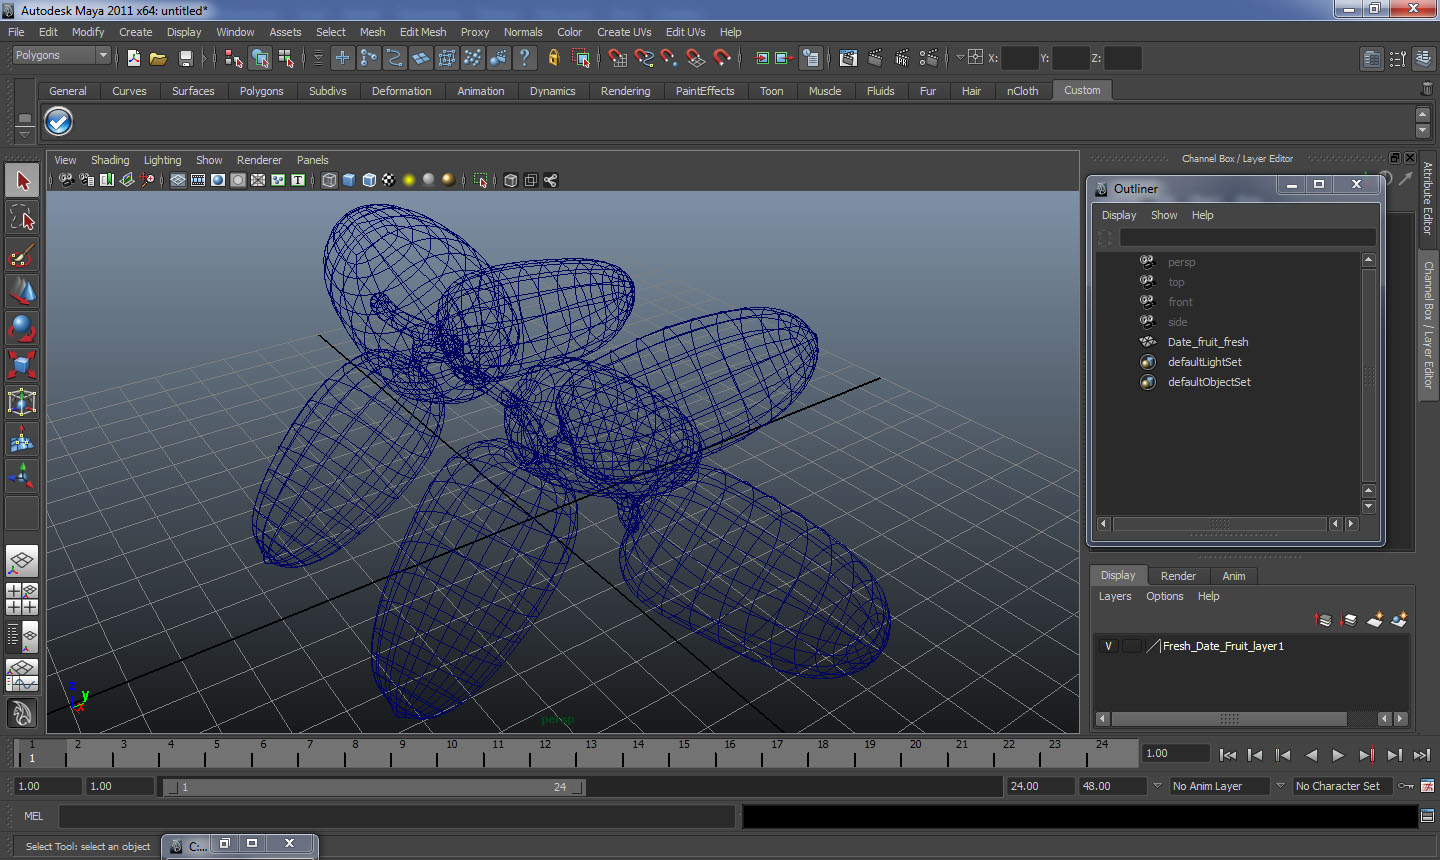Open the Render layer tab
The height and width of the screenshot is (860, 1440).
[x=1178, y=576]
